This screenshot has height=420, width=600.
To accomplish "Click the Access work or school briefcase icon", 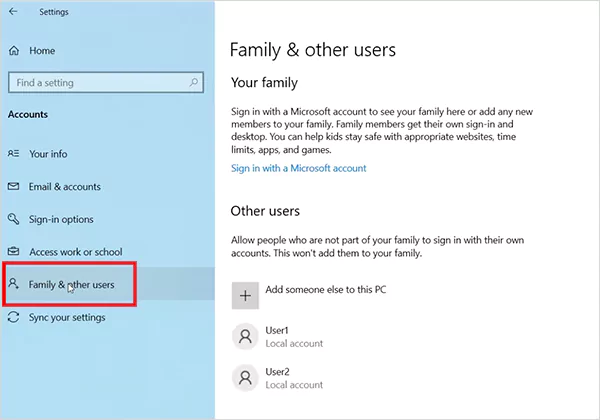I will [x=13, y=251].
